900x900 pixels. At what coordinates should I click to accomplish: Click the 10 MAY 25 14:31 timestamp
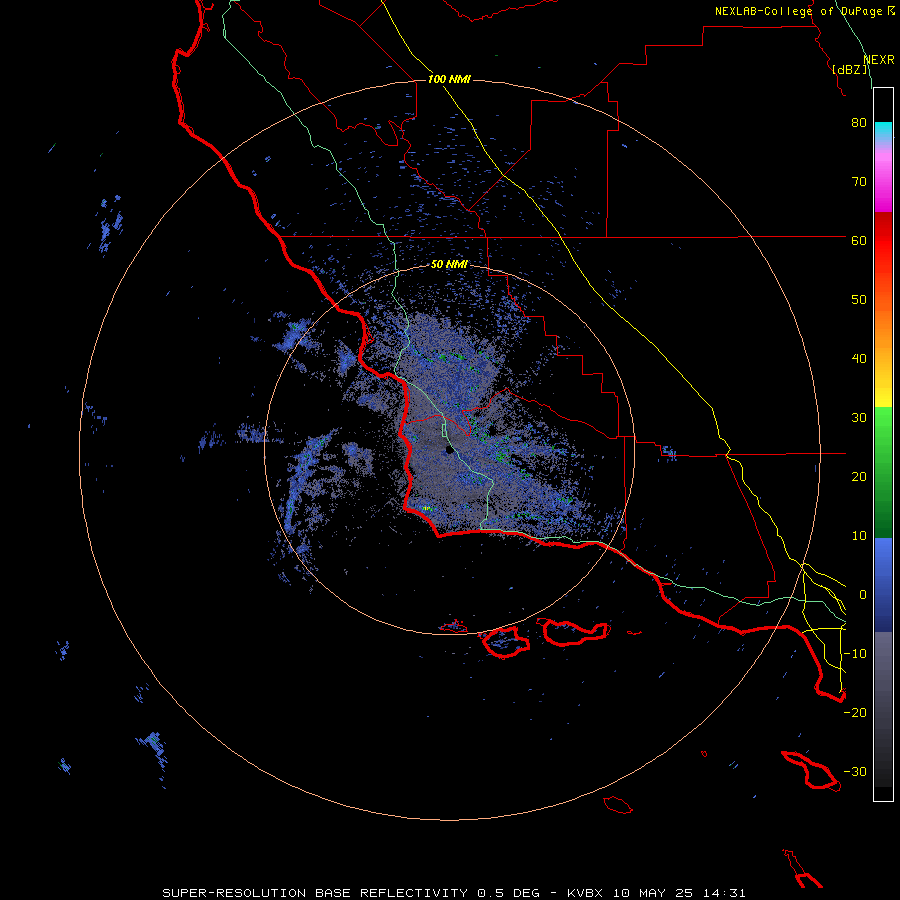(679, 893)
